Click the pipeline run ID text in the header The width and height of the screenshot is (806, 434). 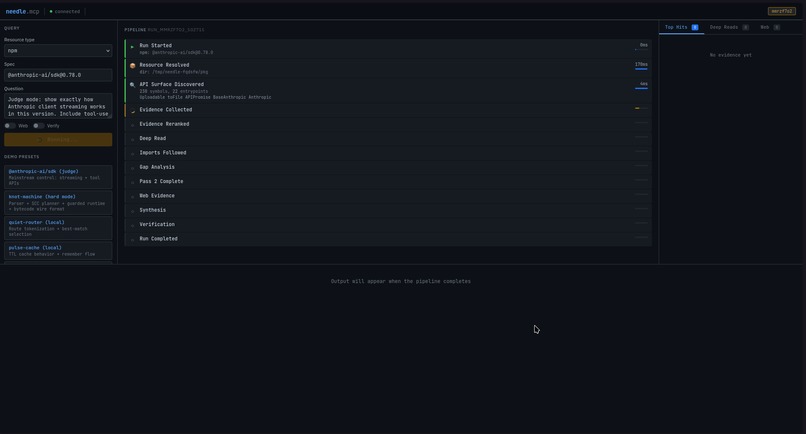click(x=176, y=30)
